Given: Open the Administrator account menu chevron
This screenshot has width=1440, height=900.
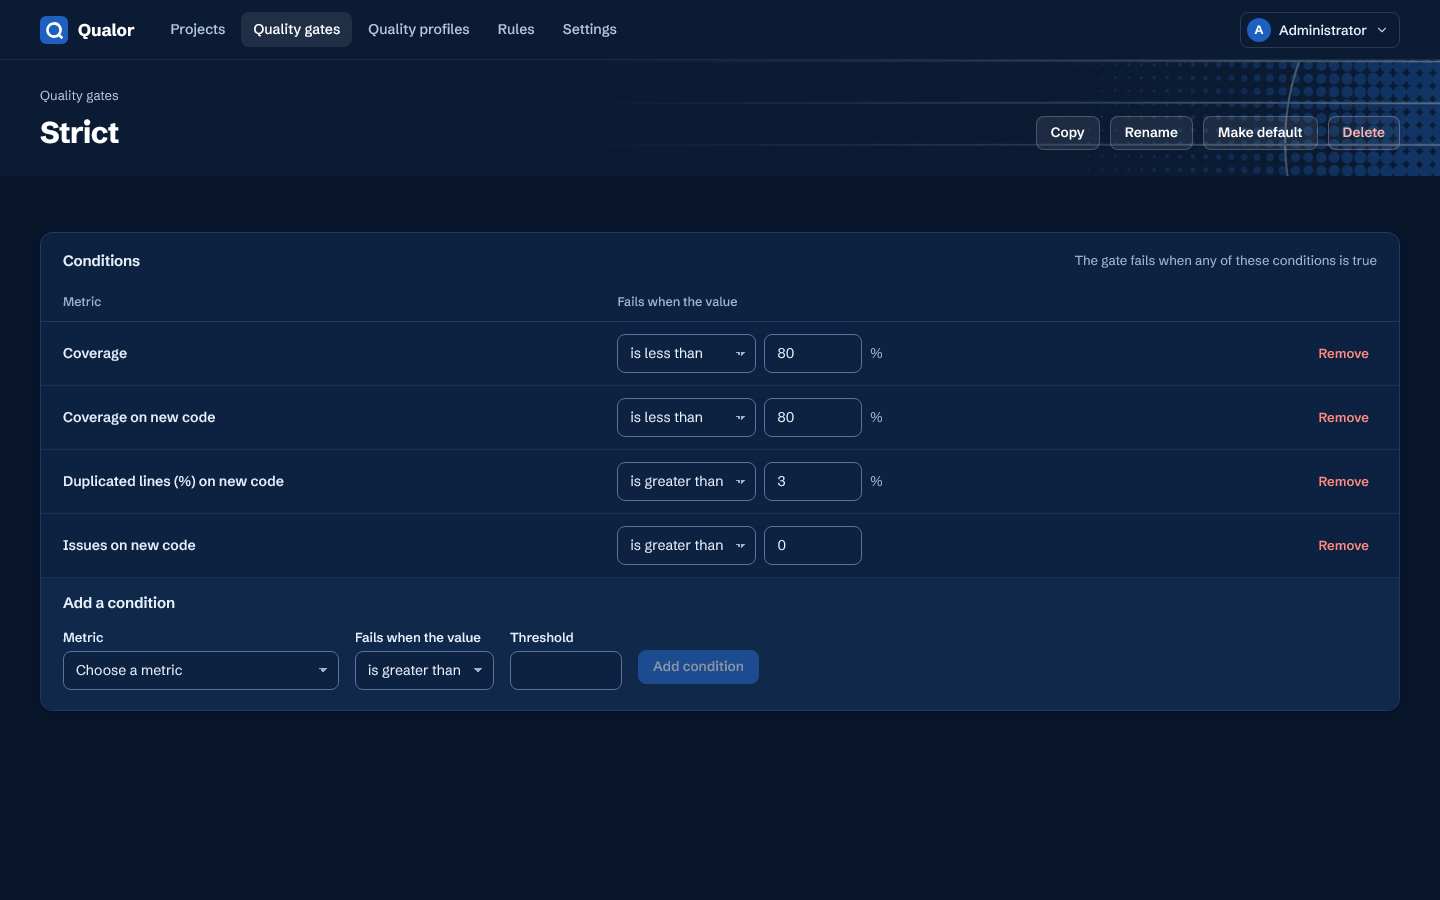Looking at the screenshot, I should [1382, 30].
